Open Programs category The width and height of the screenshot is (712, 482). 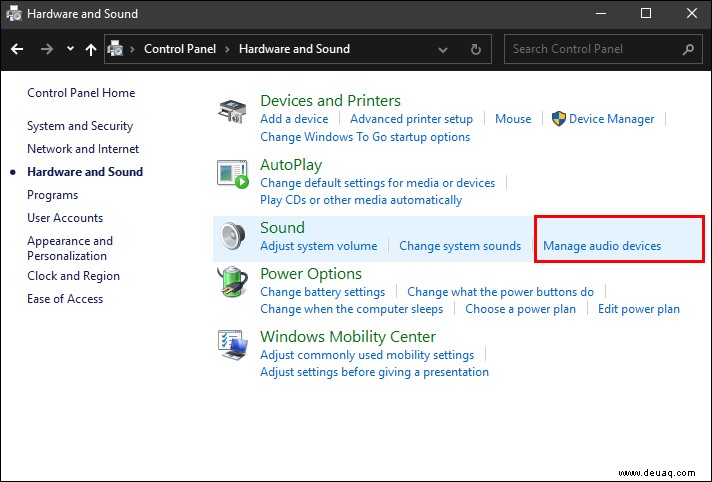pos(53,195)
